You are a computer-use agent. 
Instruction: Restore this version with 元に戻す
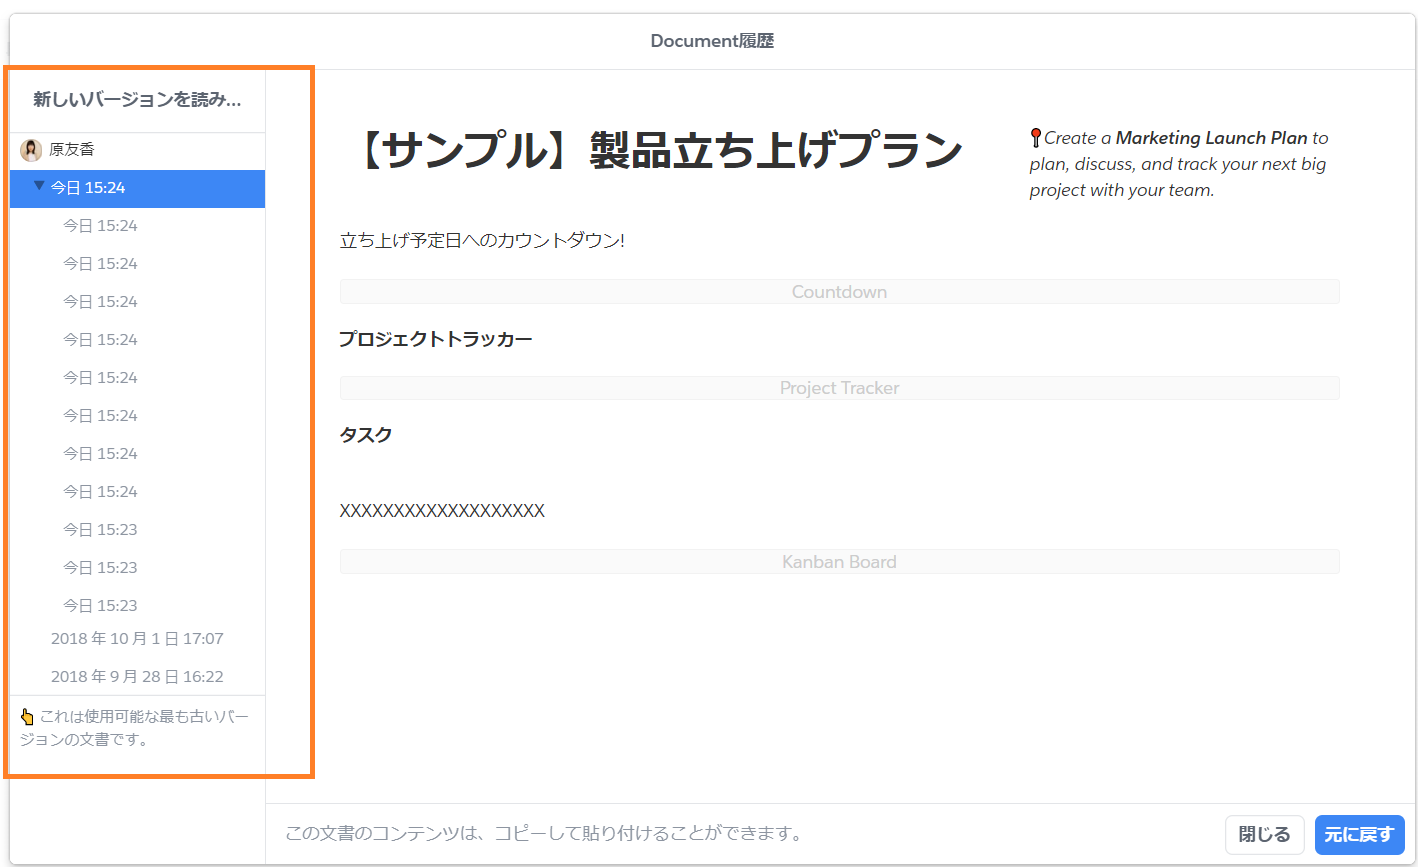click(1359, 835)
